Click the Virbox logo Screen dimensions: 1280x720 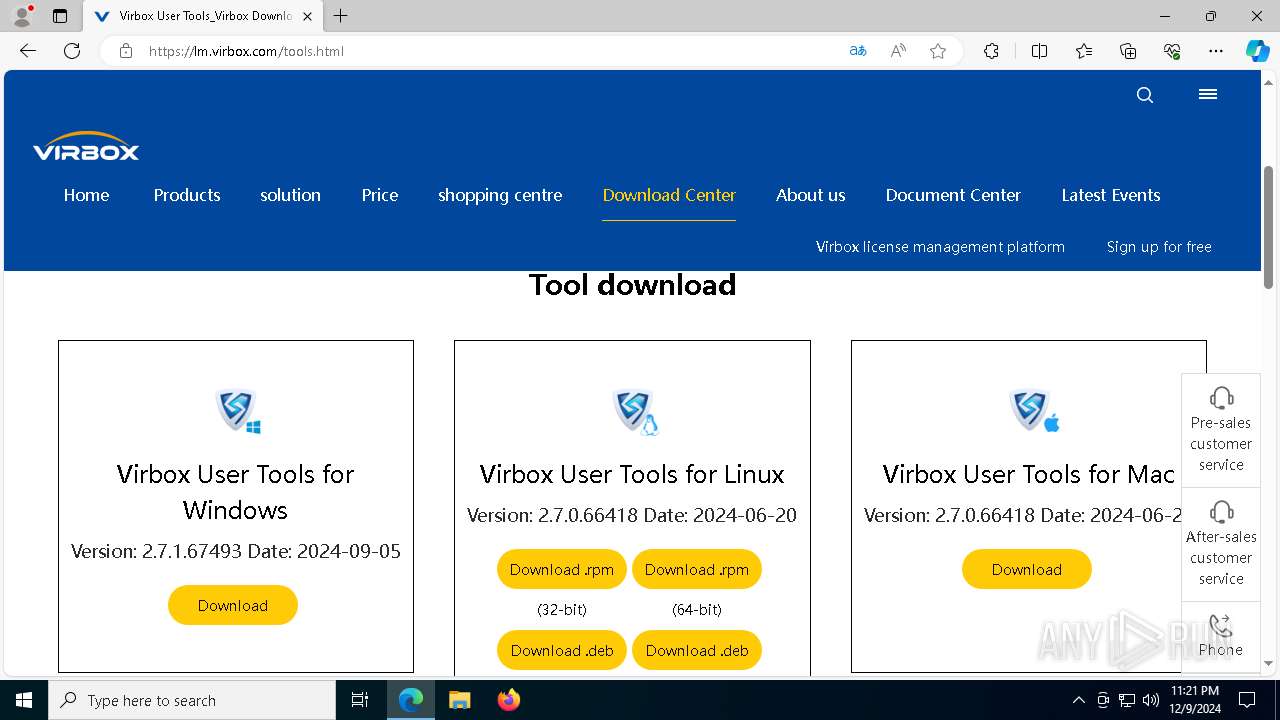point(86,147)
